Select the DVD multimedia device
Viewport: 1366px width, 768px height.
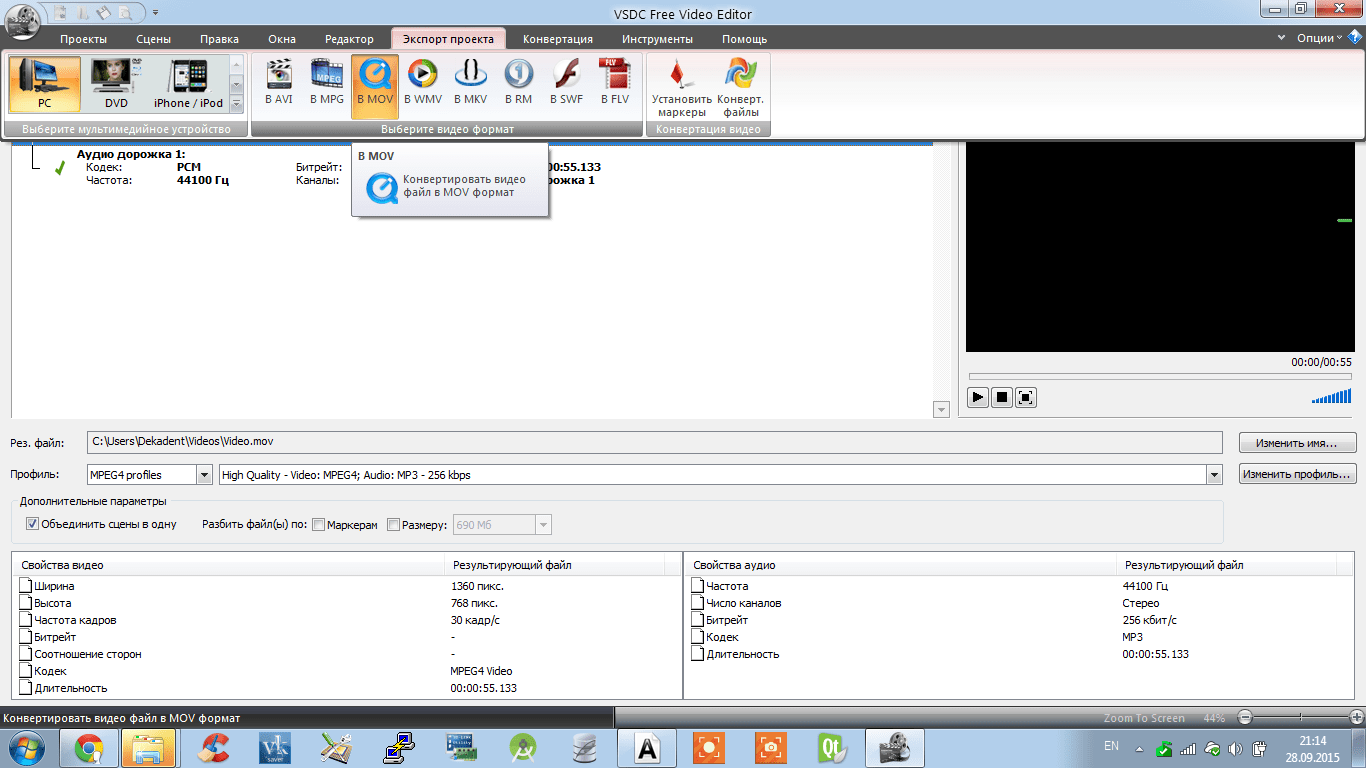coord(116,84)
